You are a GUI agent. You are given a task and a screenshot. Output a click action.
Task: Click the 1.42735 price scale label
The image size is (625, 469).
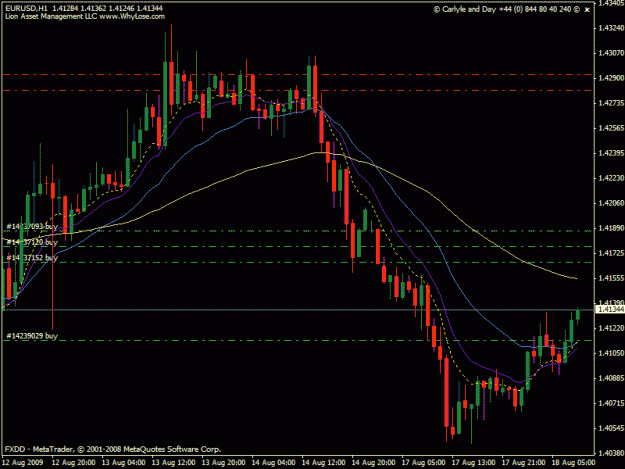point(611,103)
